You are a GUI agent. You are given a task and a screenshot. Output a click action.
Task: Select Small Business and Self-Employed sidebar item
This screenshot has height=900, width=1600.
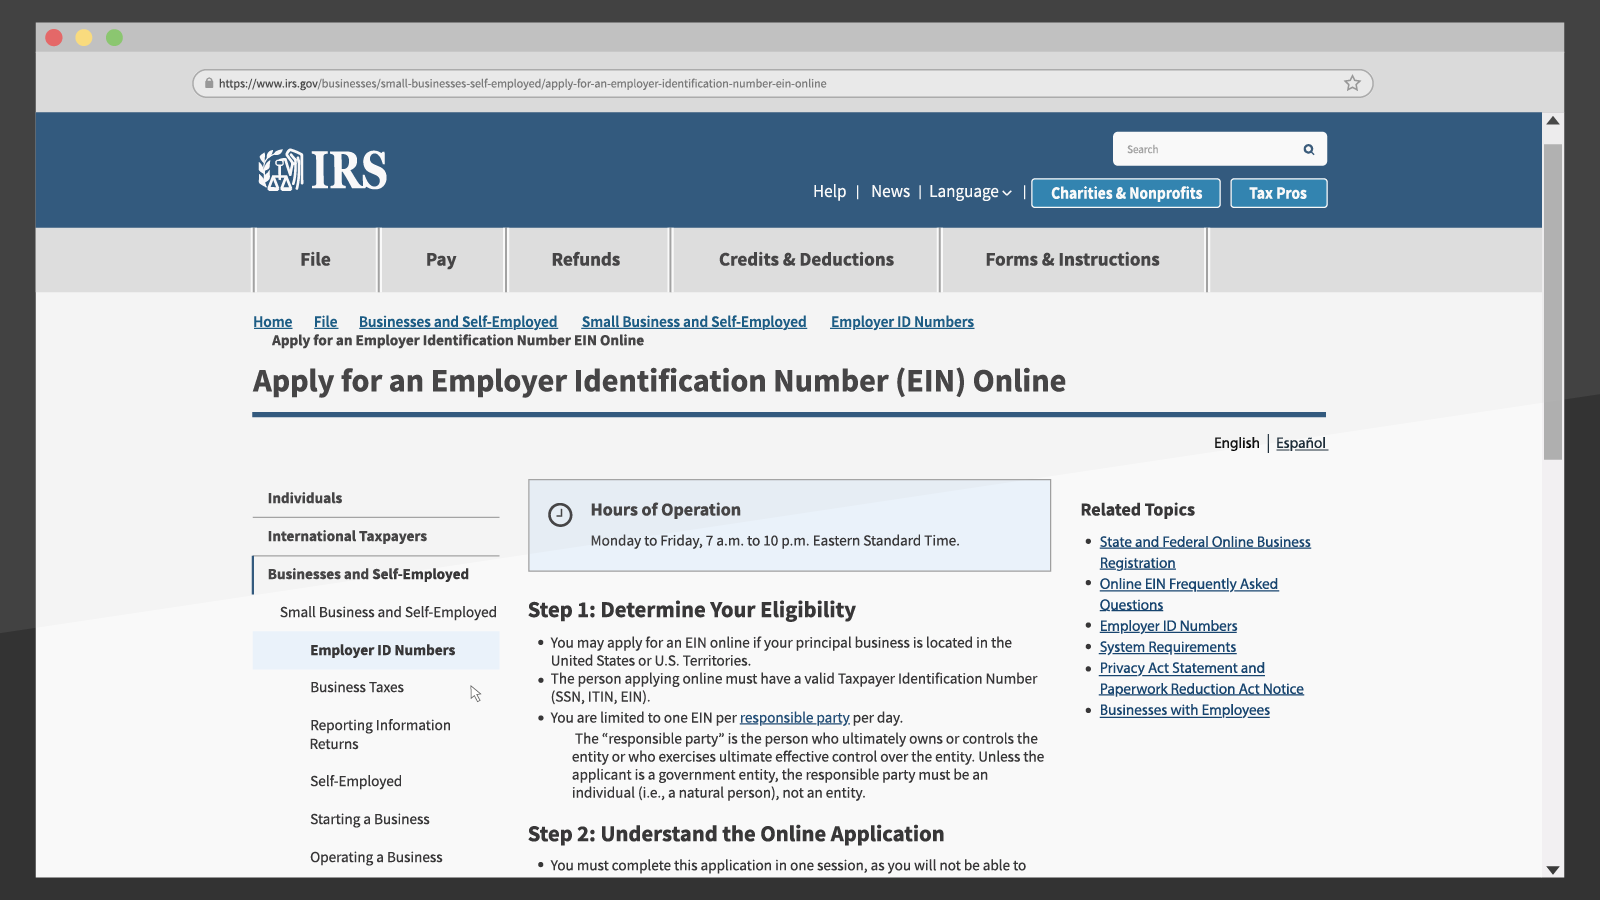[388, 612]
